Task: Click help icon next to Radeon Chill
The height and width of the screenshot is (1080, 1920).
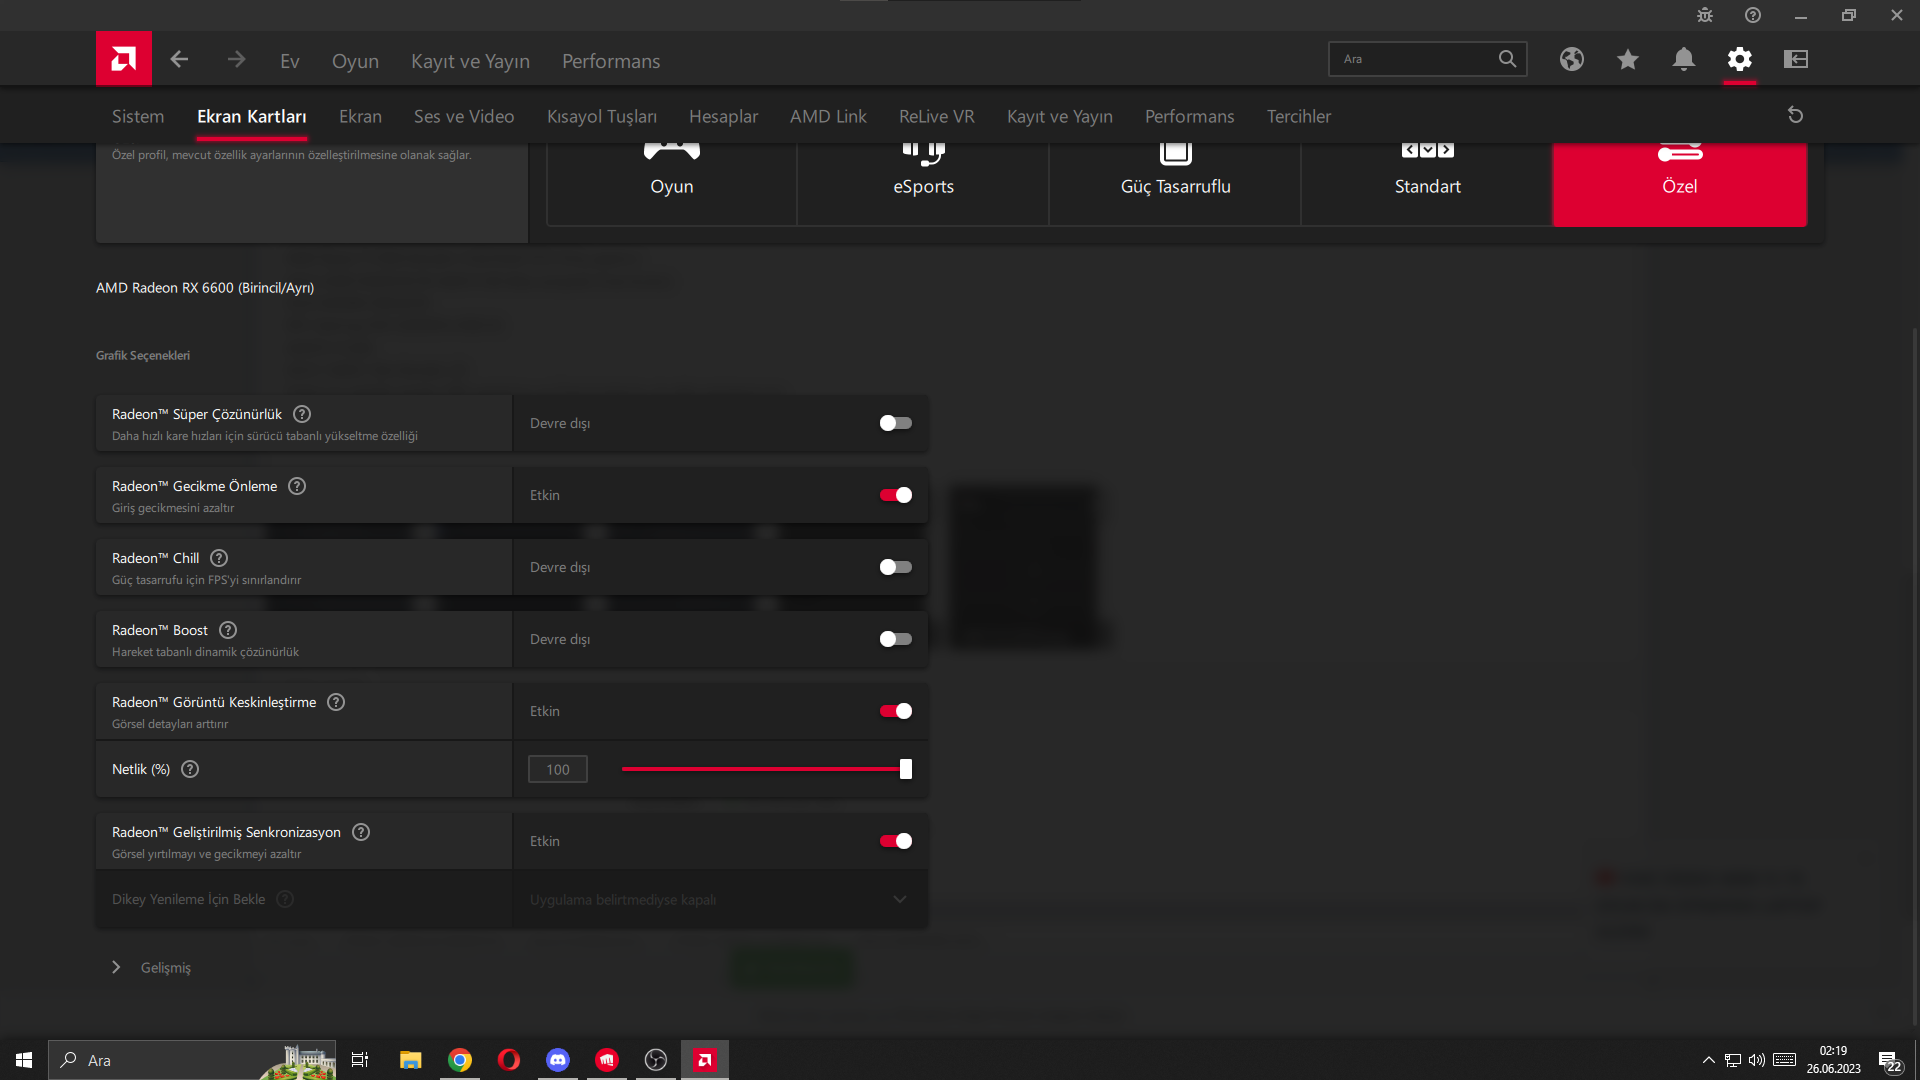Action: [x=219, y=558]
